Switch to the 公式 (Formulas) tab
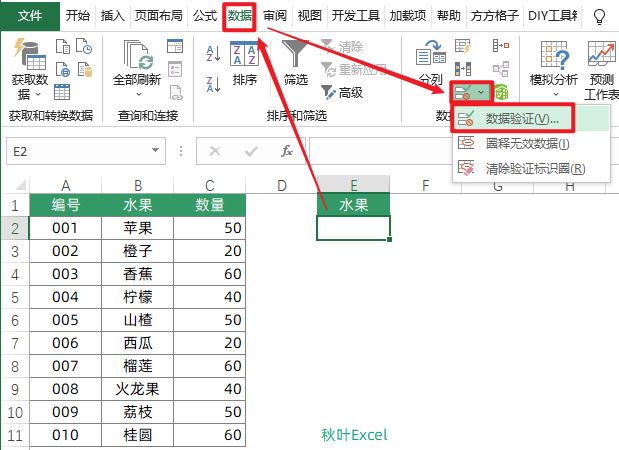This screenshot has width=619, height=450. click(205, 16)
